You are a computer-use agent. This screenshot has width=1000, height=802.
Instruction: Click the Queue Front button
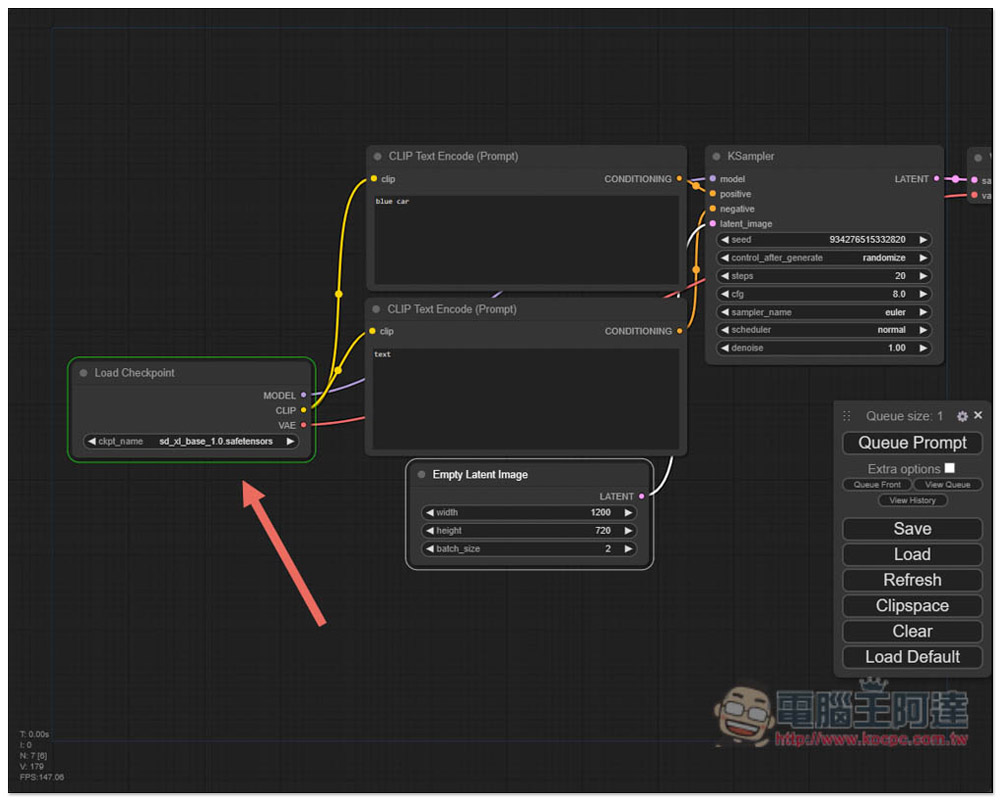[x=877, y=485]
